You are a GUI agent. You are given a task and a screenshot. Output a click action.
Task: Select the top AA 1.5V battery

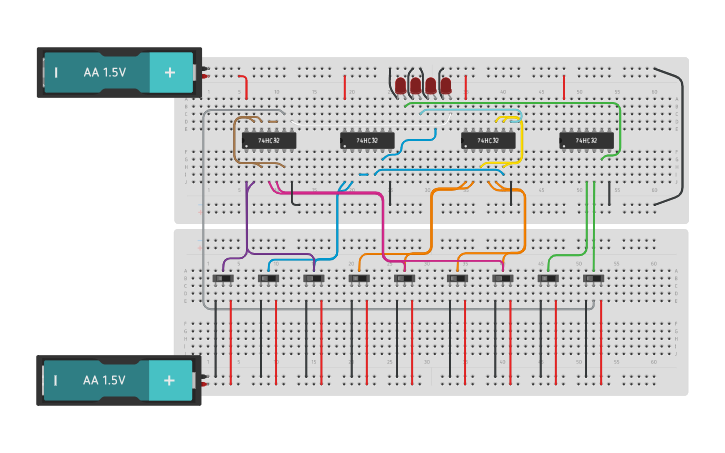point(119,73)
